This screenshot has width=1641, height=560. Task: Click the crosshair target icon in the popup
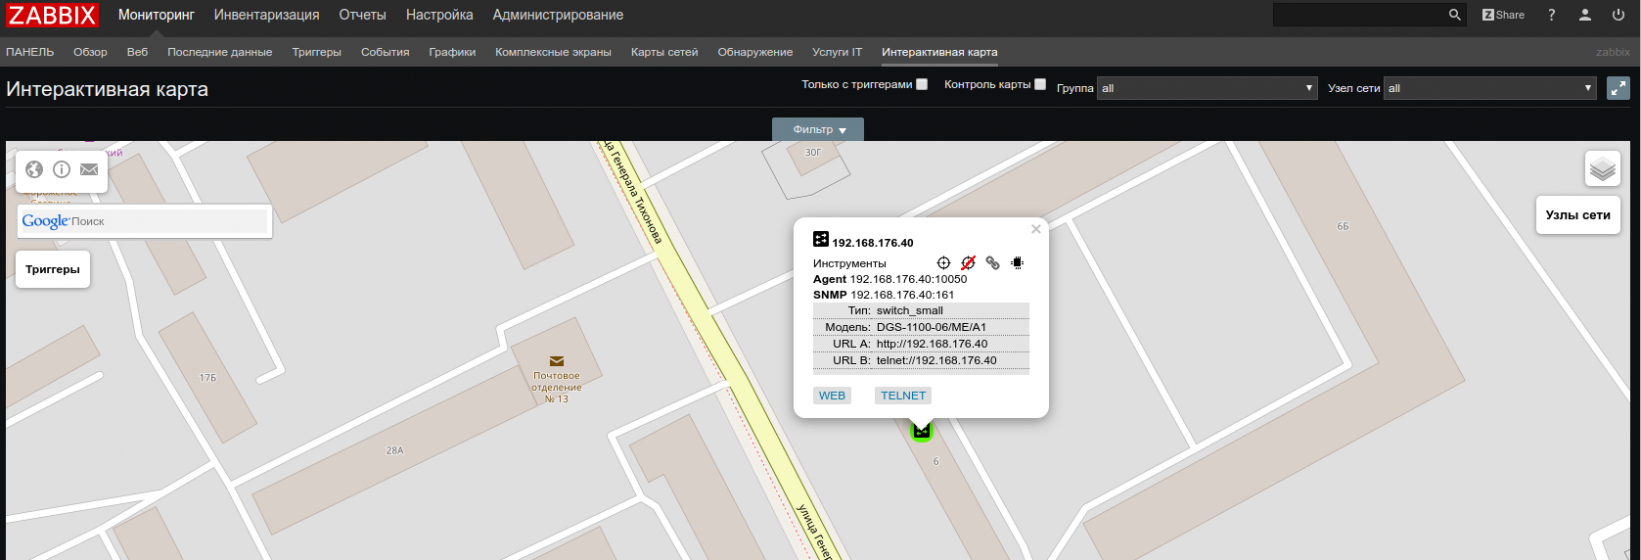click(943, 263)
